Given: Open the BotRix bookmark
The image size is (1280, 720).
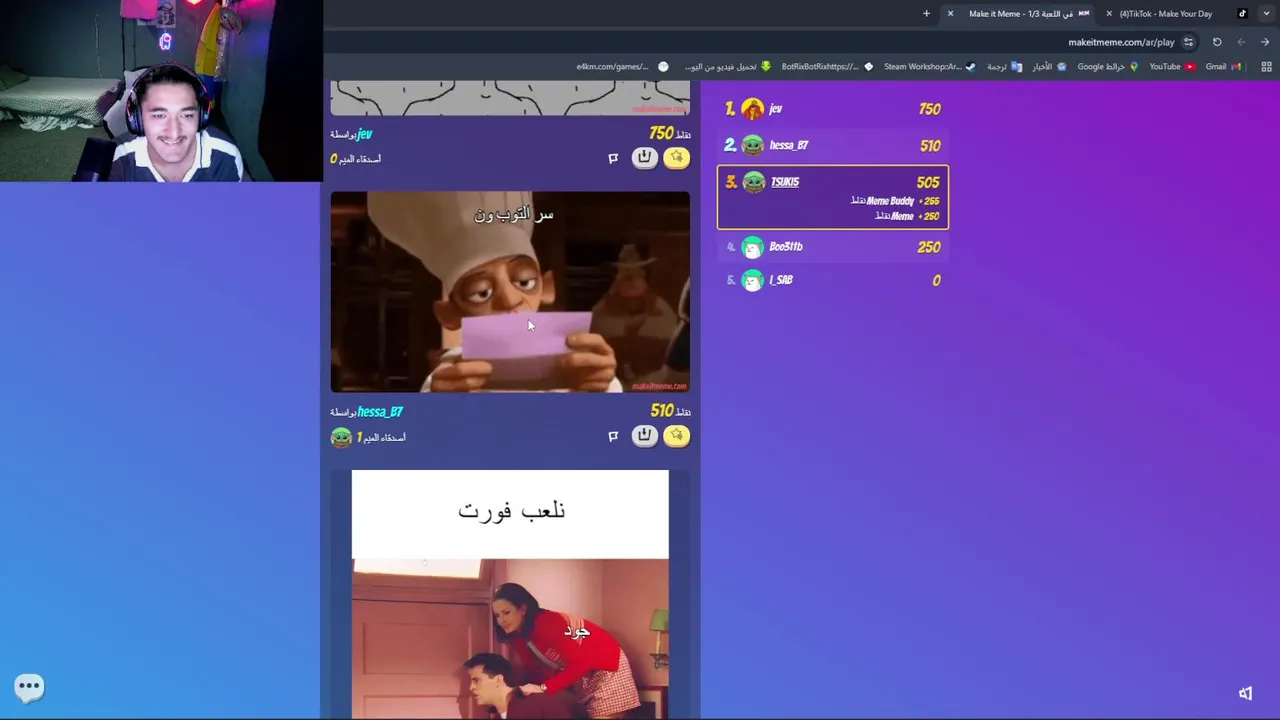Looking at the screenshot, I should coord(827,67).
